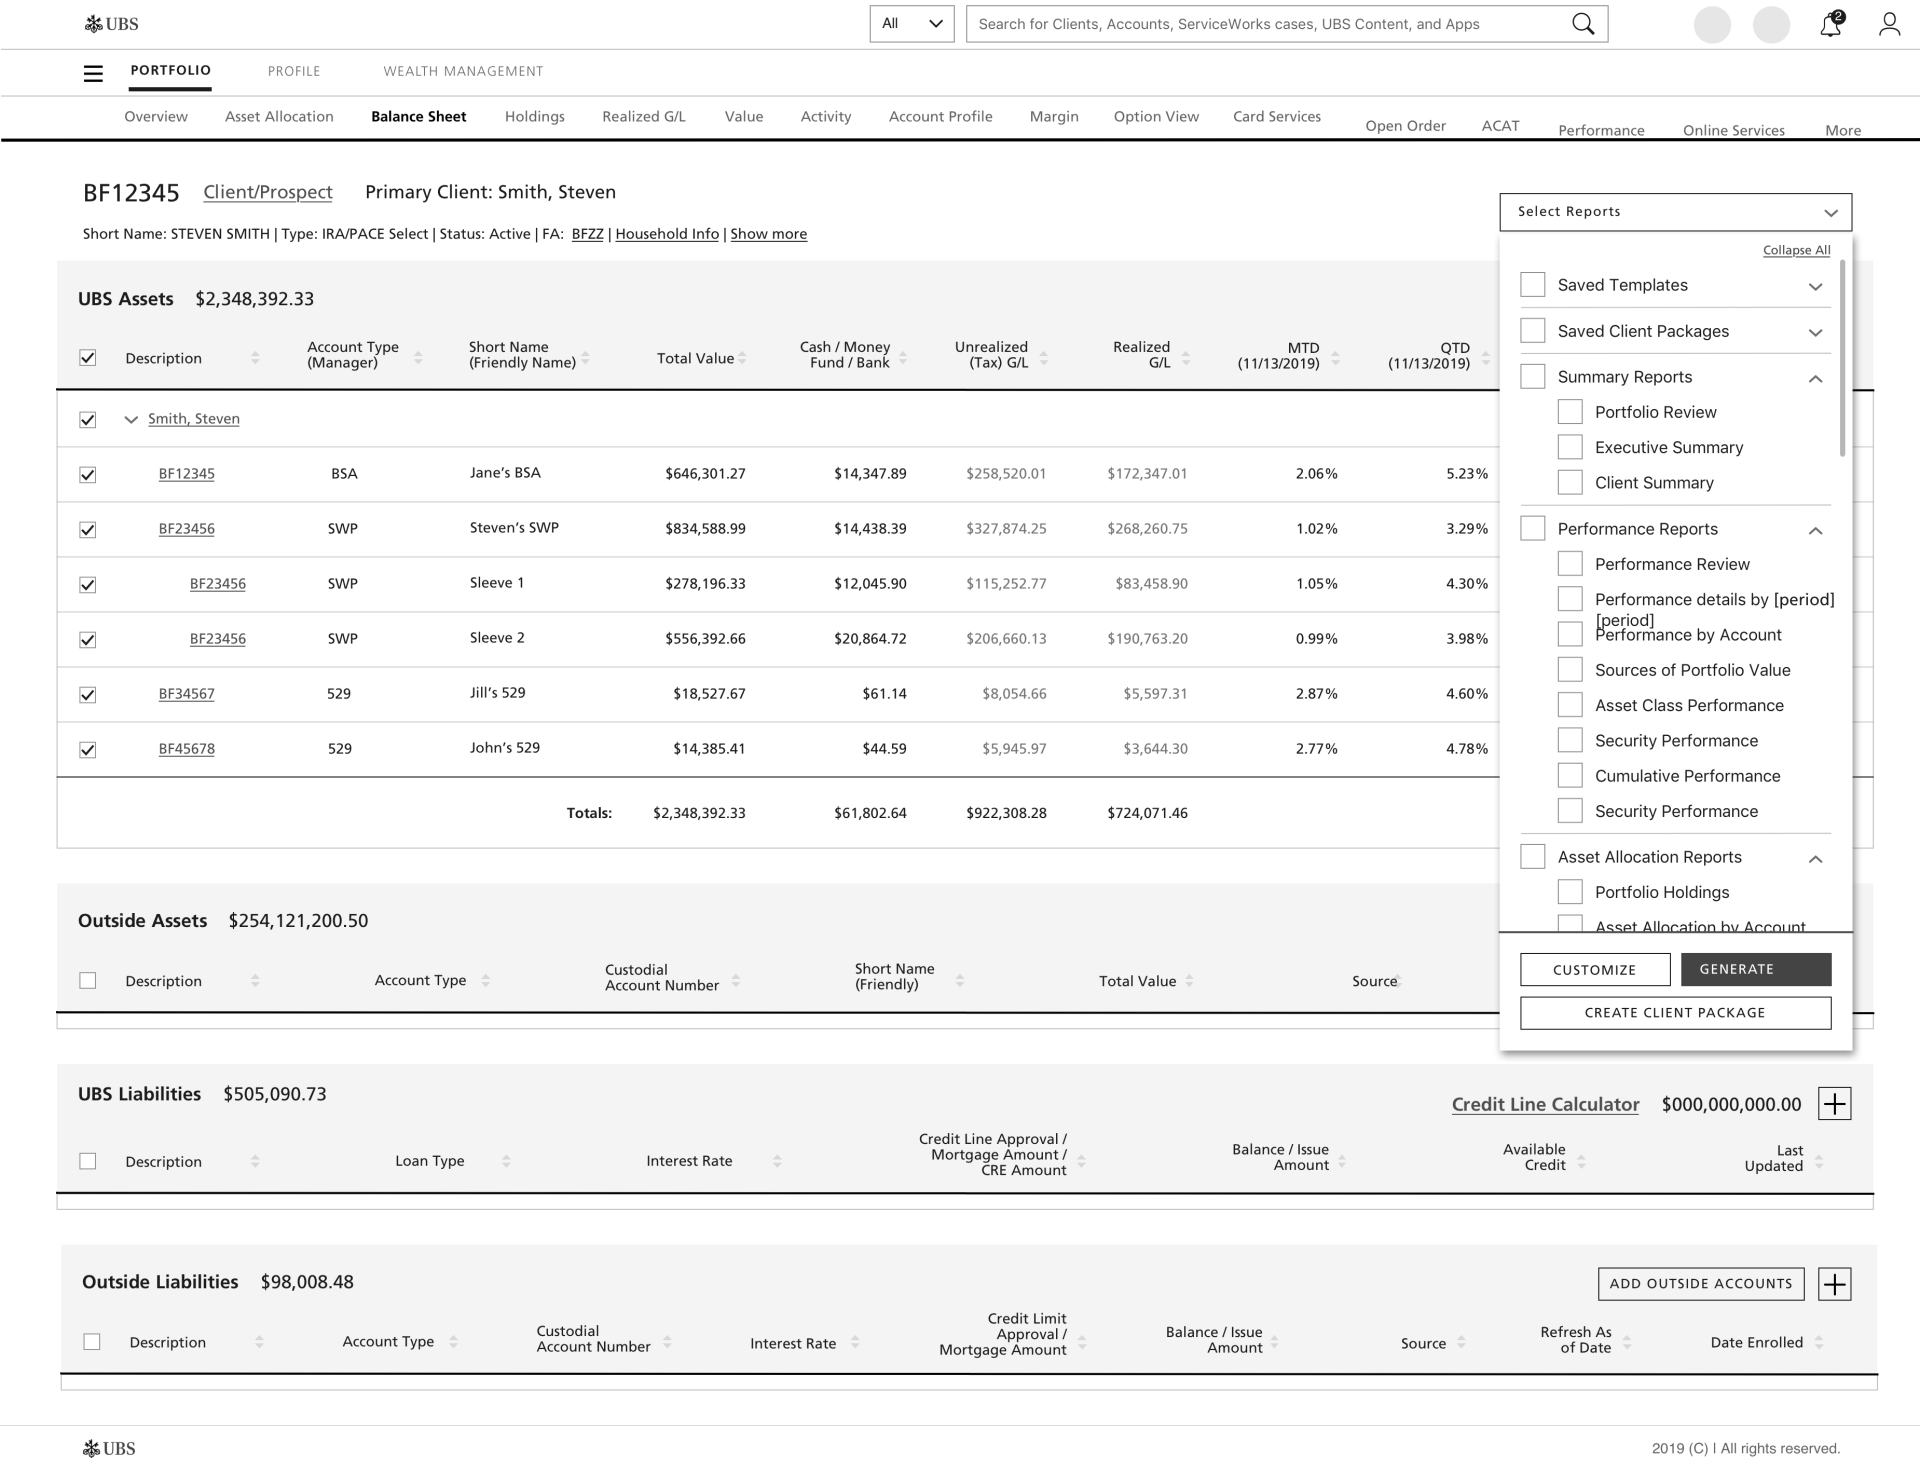Viewport: 1920px width, 1472px height.
Task: Open the user profile icon
Action: click(x=1888, y=24)
